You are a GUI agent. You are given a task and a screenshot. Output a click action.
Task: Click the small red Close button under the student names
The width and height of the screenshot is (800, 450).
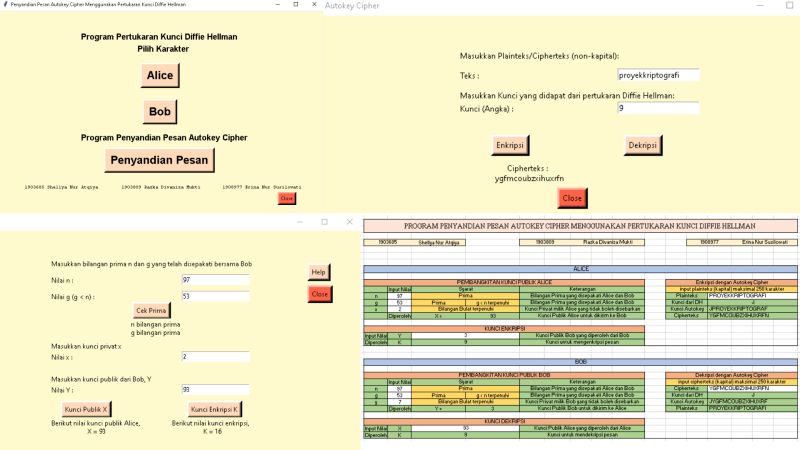click(287, 198)
